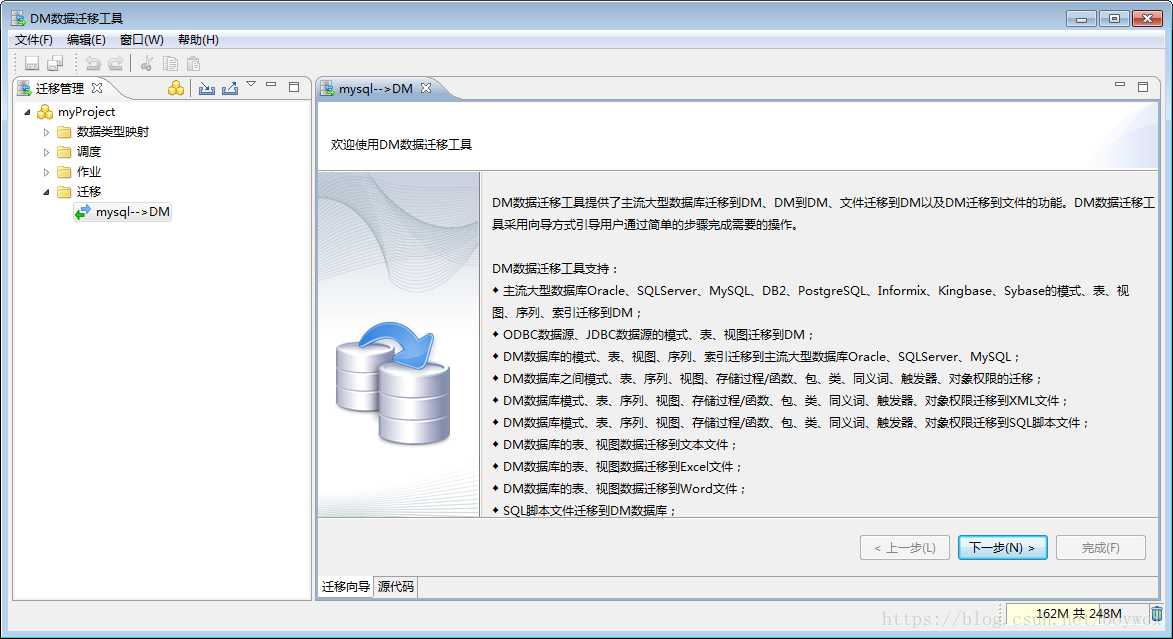Viewport: 1173px width, 639px height.
Task: Click the import icon in 迁移管理 panel
Action: point(206,88)
